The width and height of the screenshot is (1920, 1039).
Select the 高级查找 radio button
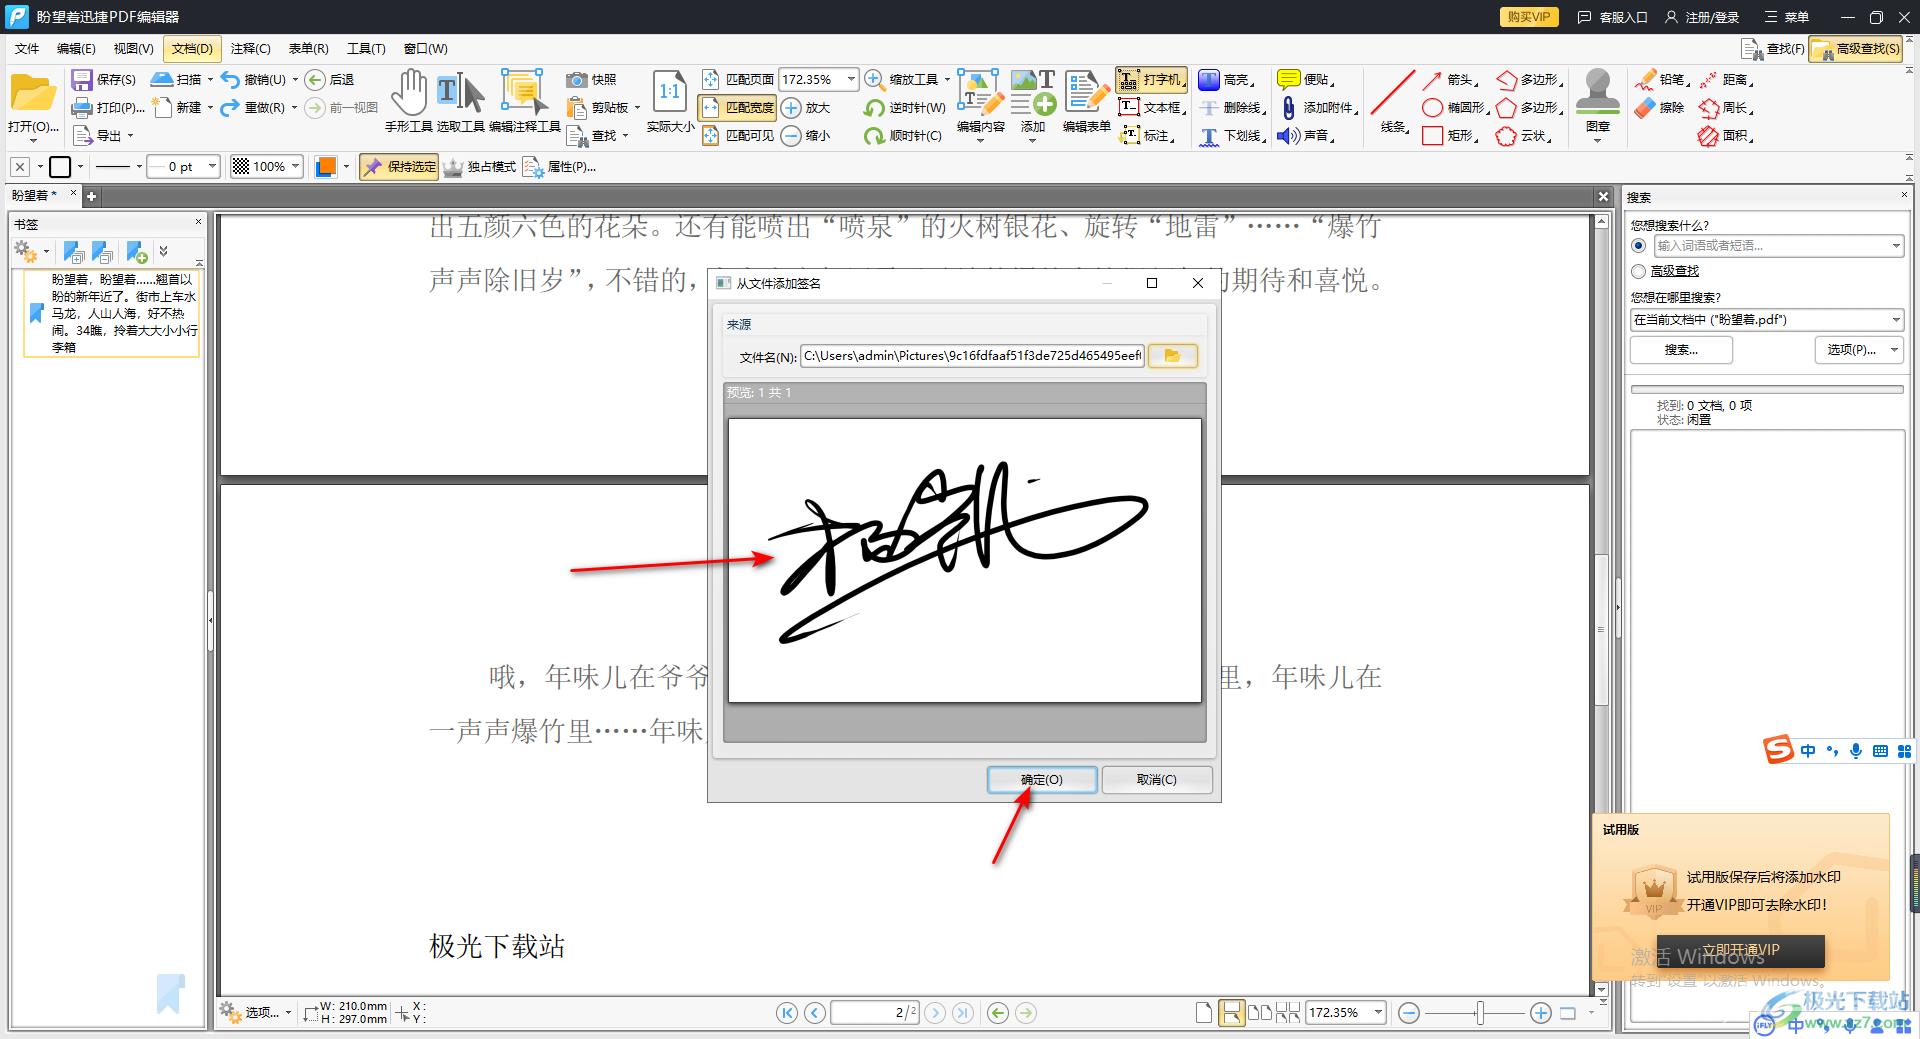click(1638, 271)
